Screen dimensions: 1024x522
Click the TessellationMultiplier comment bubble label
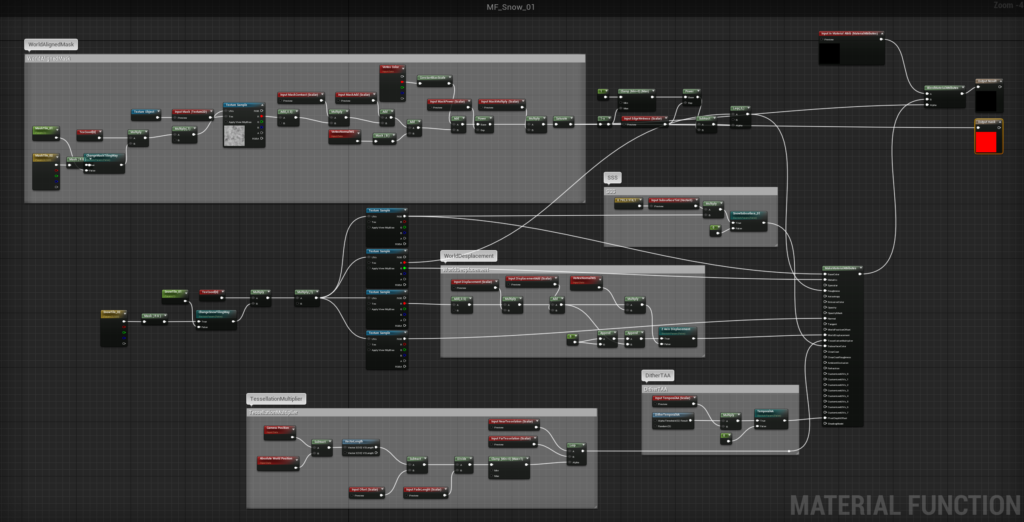276,399
